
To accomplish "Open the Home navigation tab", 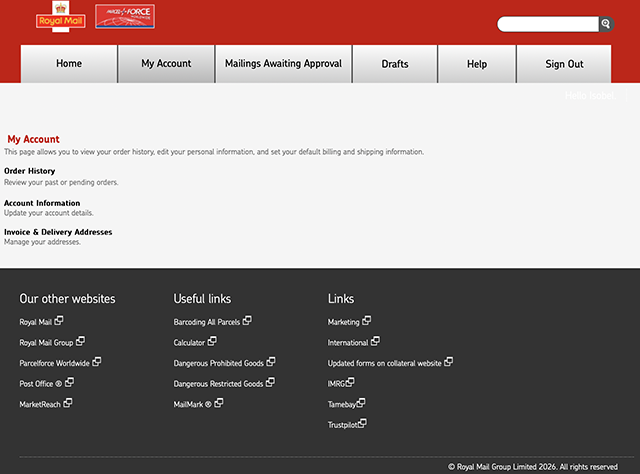I will (x=69, y=64).
